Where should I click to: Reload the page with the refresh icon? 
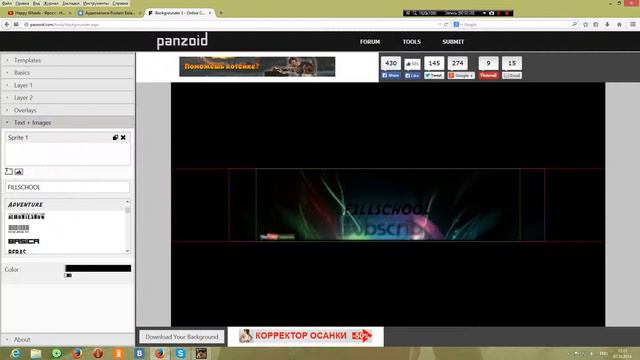pyautogui.click(x=446, y=24)
